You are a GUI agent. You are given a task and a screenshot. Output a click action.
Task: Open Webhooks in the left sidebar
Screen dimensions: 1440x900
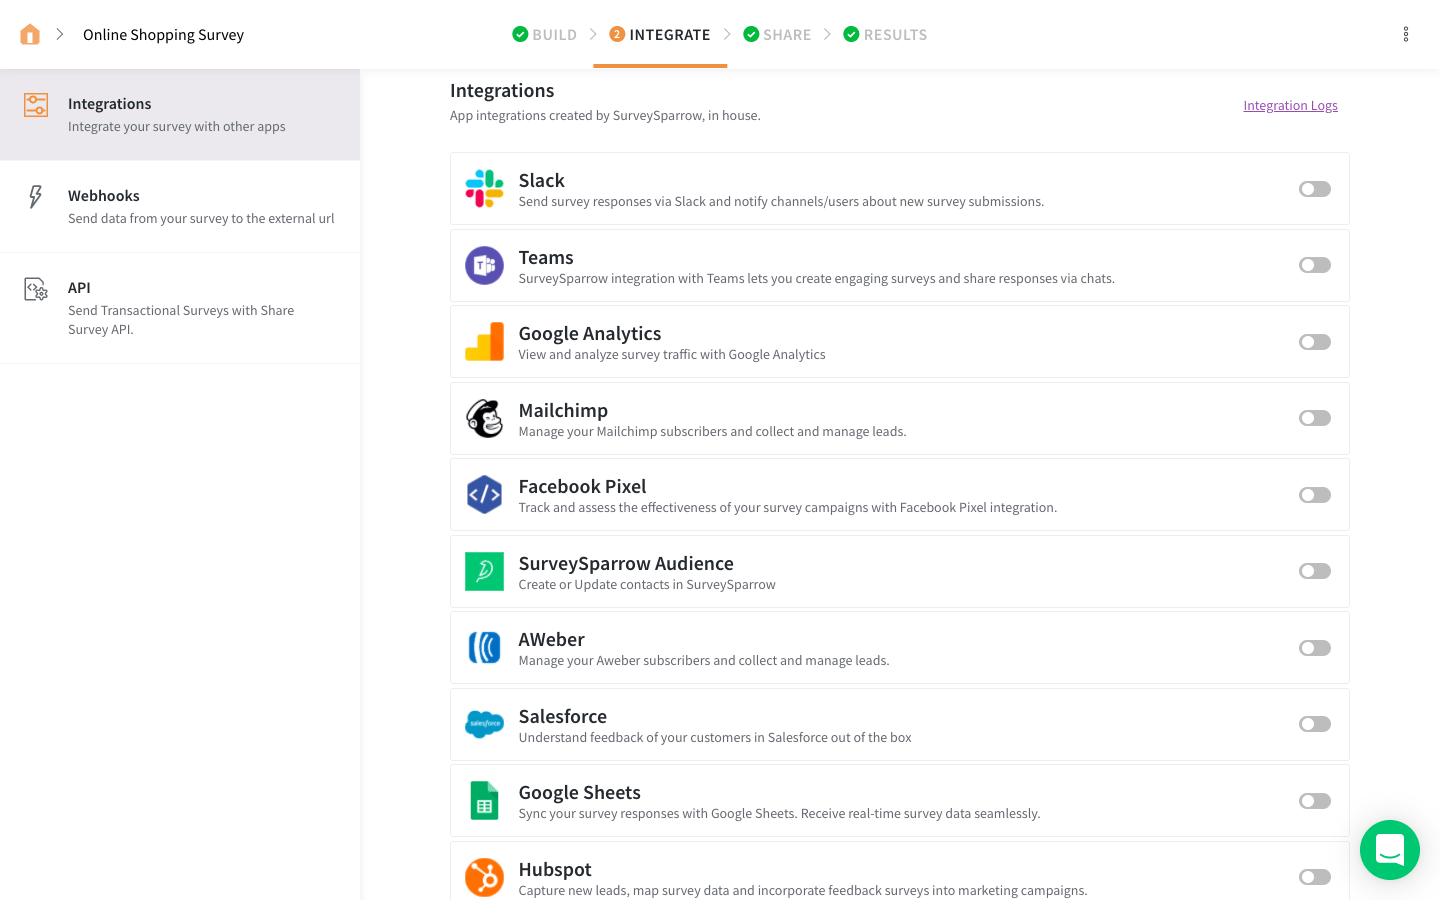(x=180, y=207)
